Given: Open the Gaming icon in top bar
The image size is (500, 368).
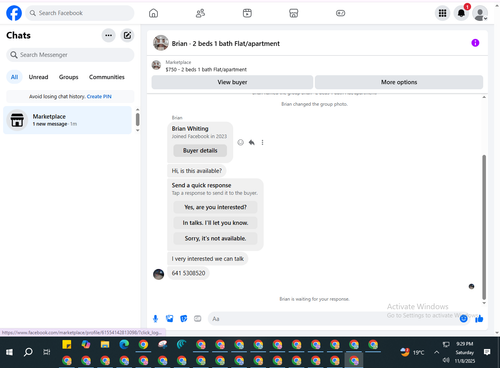Looking at the screenshot, I should point(340,13).
